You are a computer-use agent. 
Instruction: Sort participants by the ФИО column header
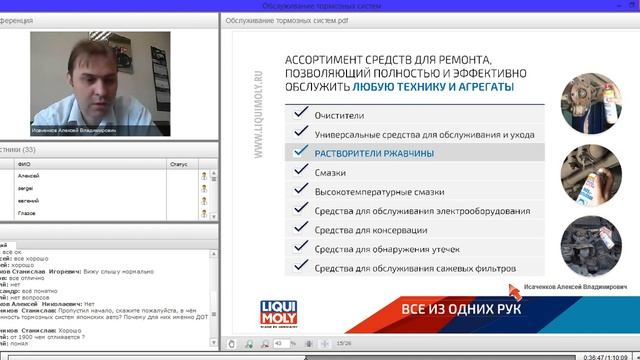click(x=90, y=164)
